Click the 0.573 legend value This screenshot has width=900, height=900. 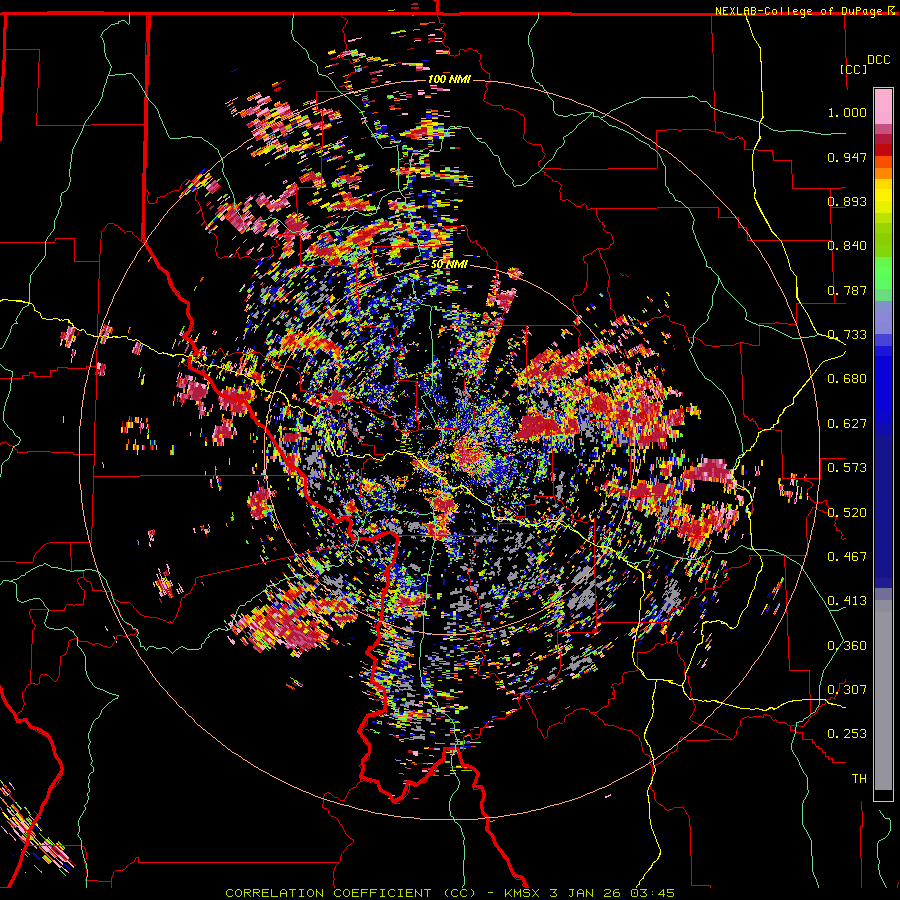pos(847,467)
